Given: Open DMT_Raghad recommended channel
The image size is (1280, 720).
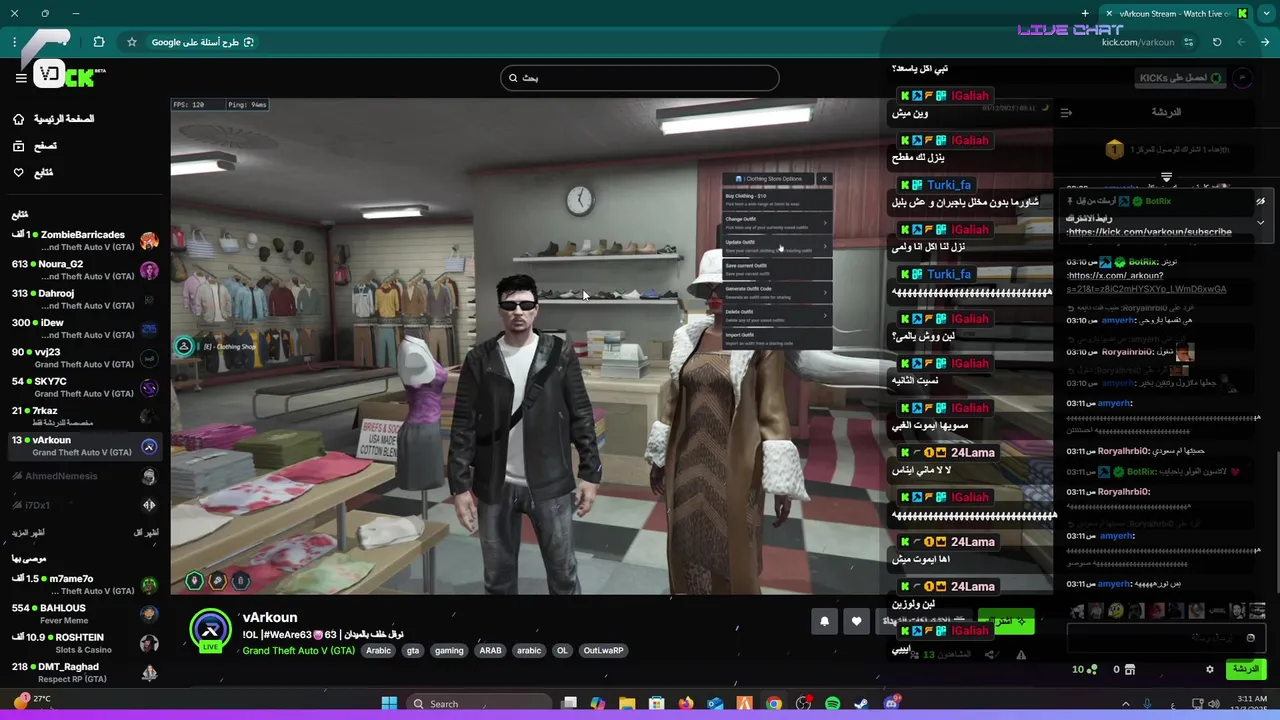Looking at the screenshot, I should point(85,673).
